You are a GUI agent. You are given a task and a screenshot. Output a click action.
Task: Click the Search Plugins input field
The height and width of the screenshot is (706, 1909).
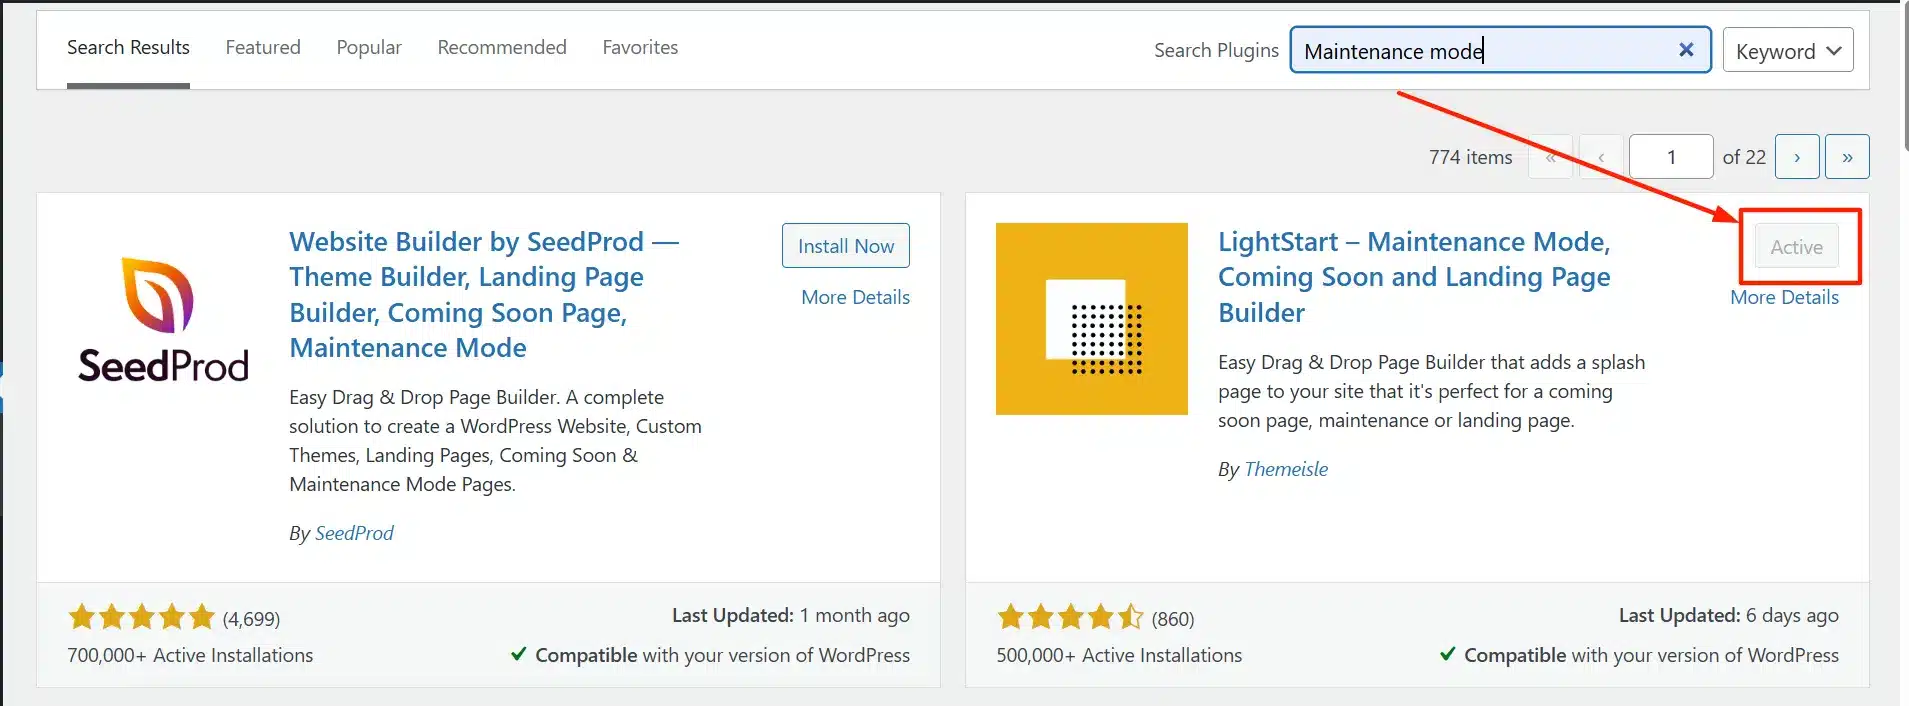tap(1501, 50)
